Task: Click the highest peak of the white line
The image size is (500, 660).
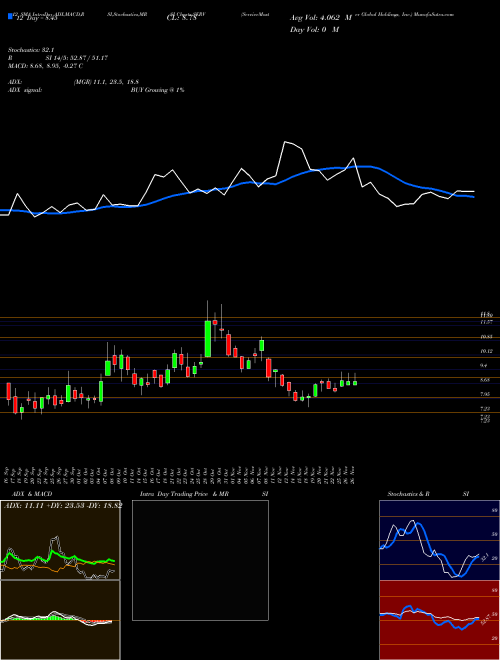Action: [285, 142]
